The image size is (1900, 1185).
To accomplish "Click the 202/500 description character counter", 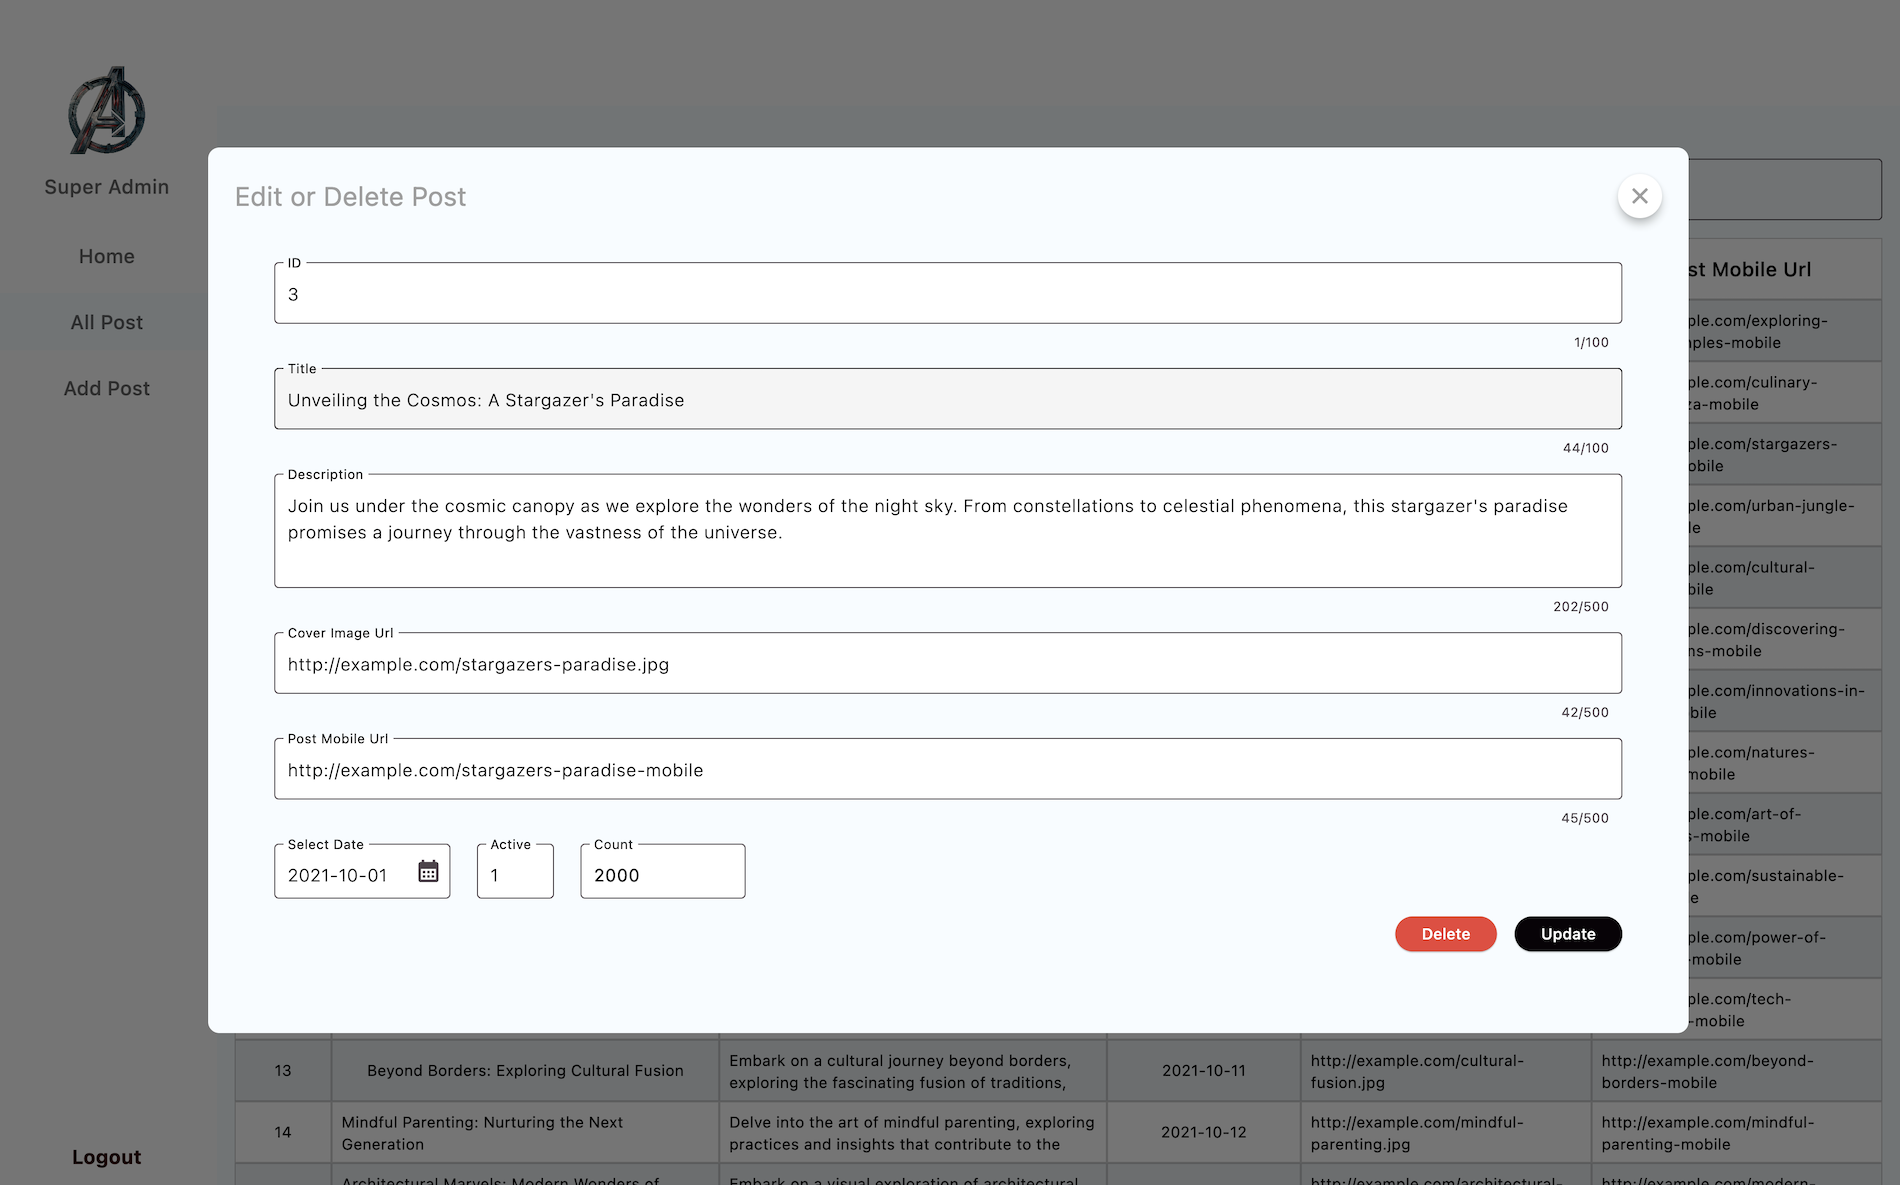I will (1580, 607).
